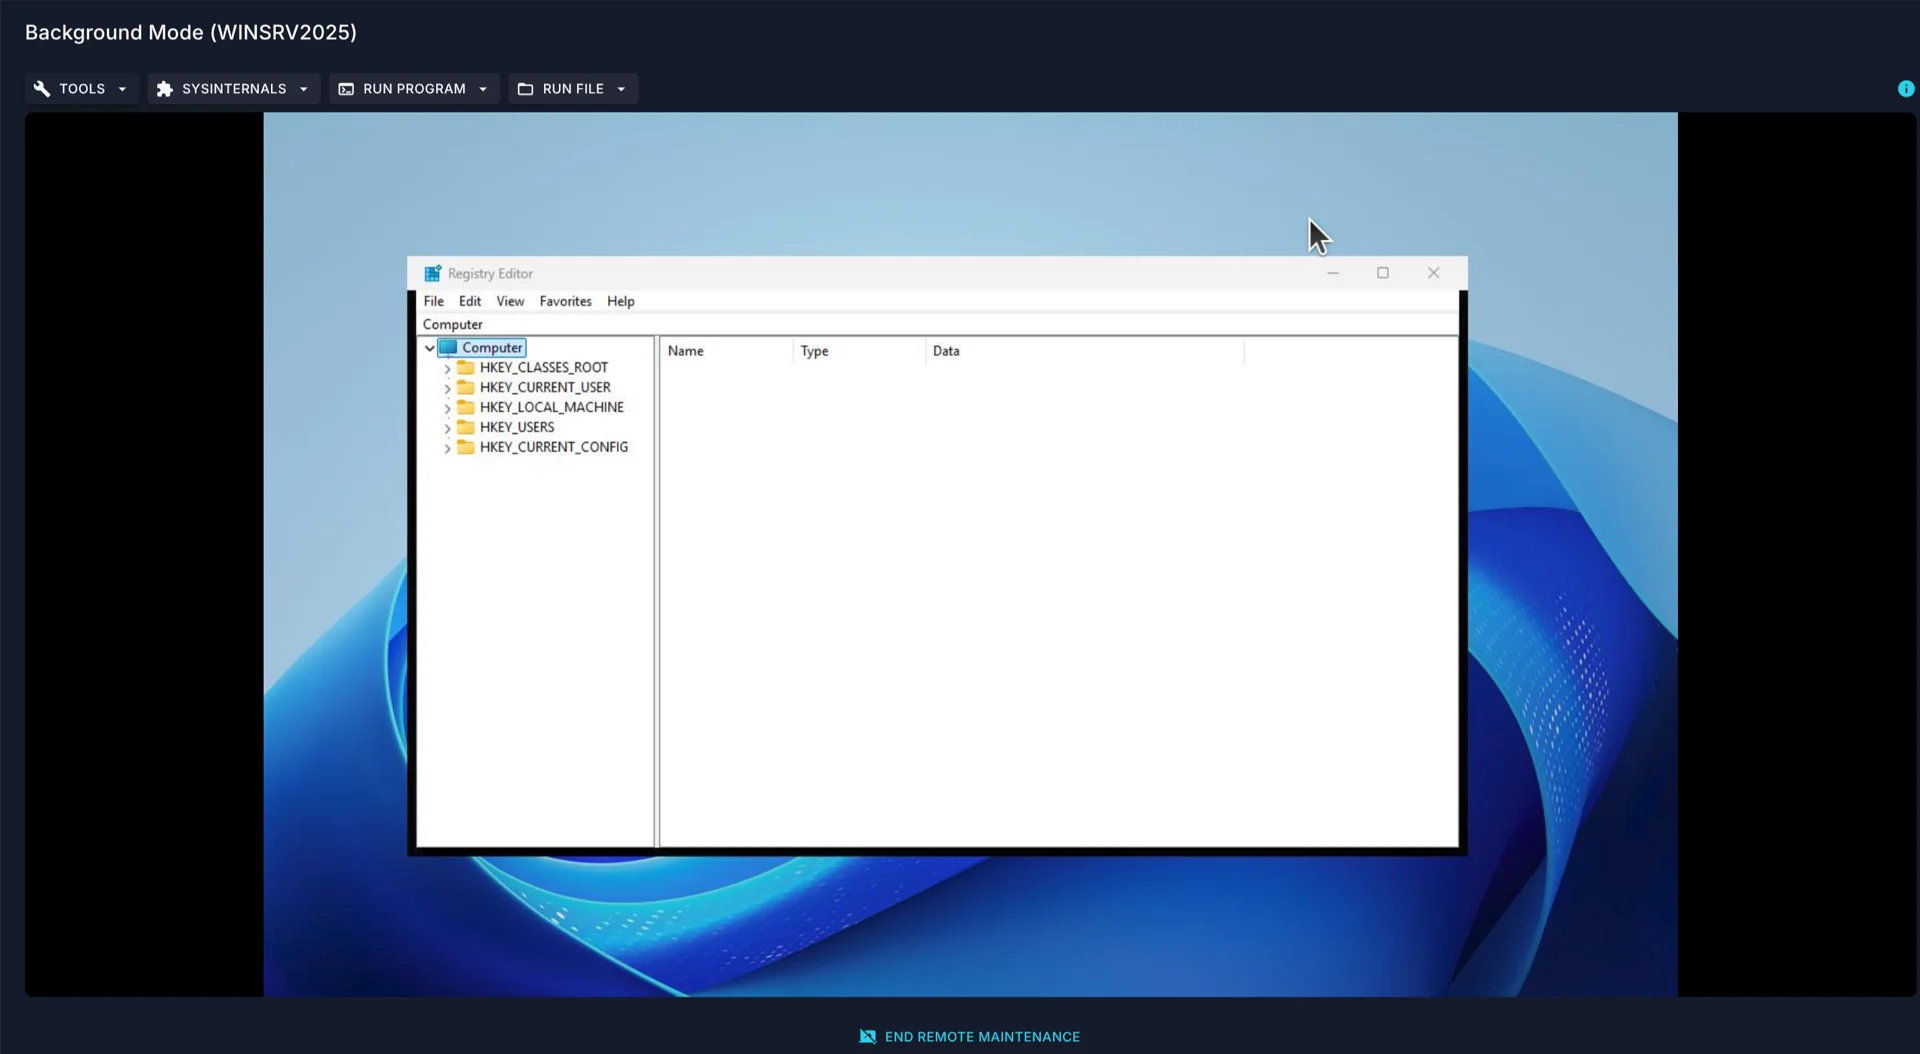1920x1054 pixels.
Task: Click the HKEY_USERS folder icon
Action: (x=466, y=427)
